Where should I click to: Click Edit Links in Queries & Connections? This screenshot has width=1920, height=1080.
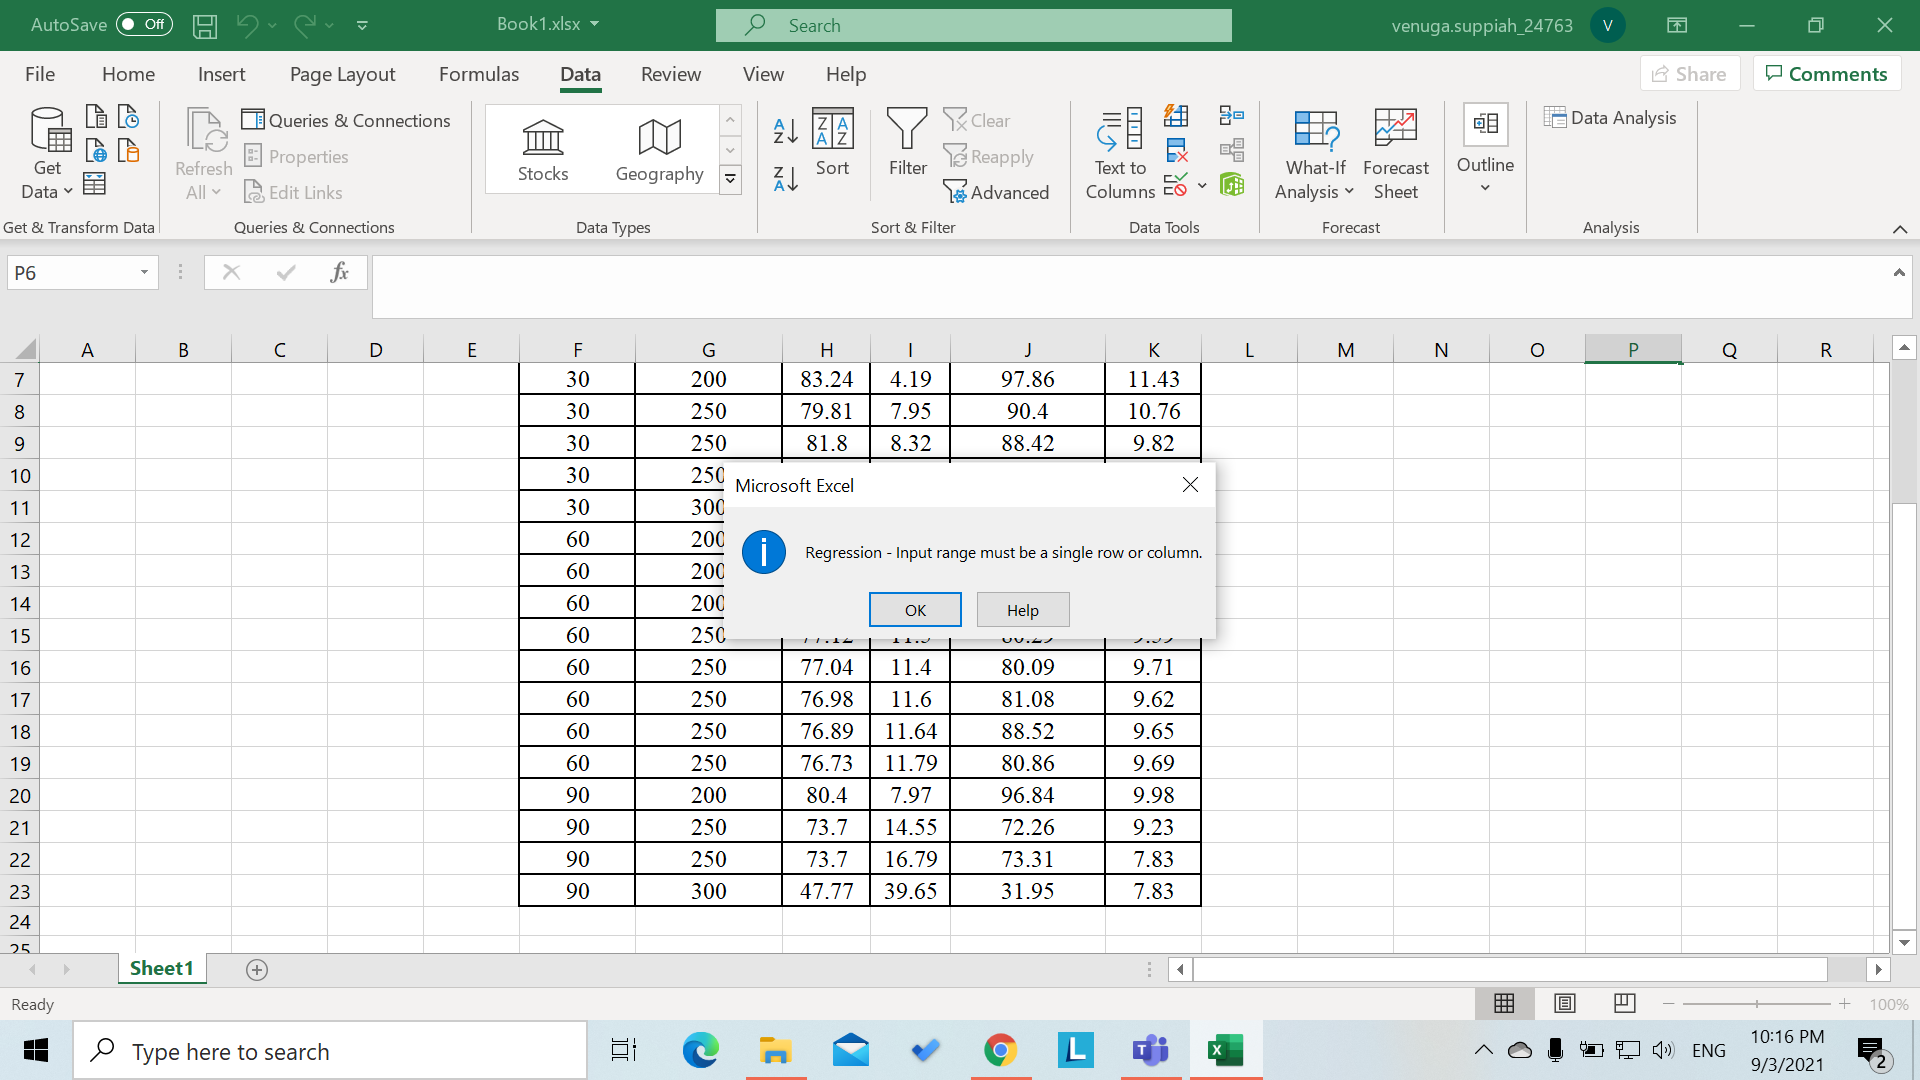point(293,192)
